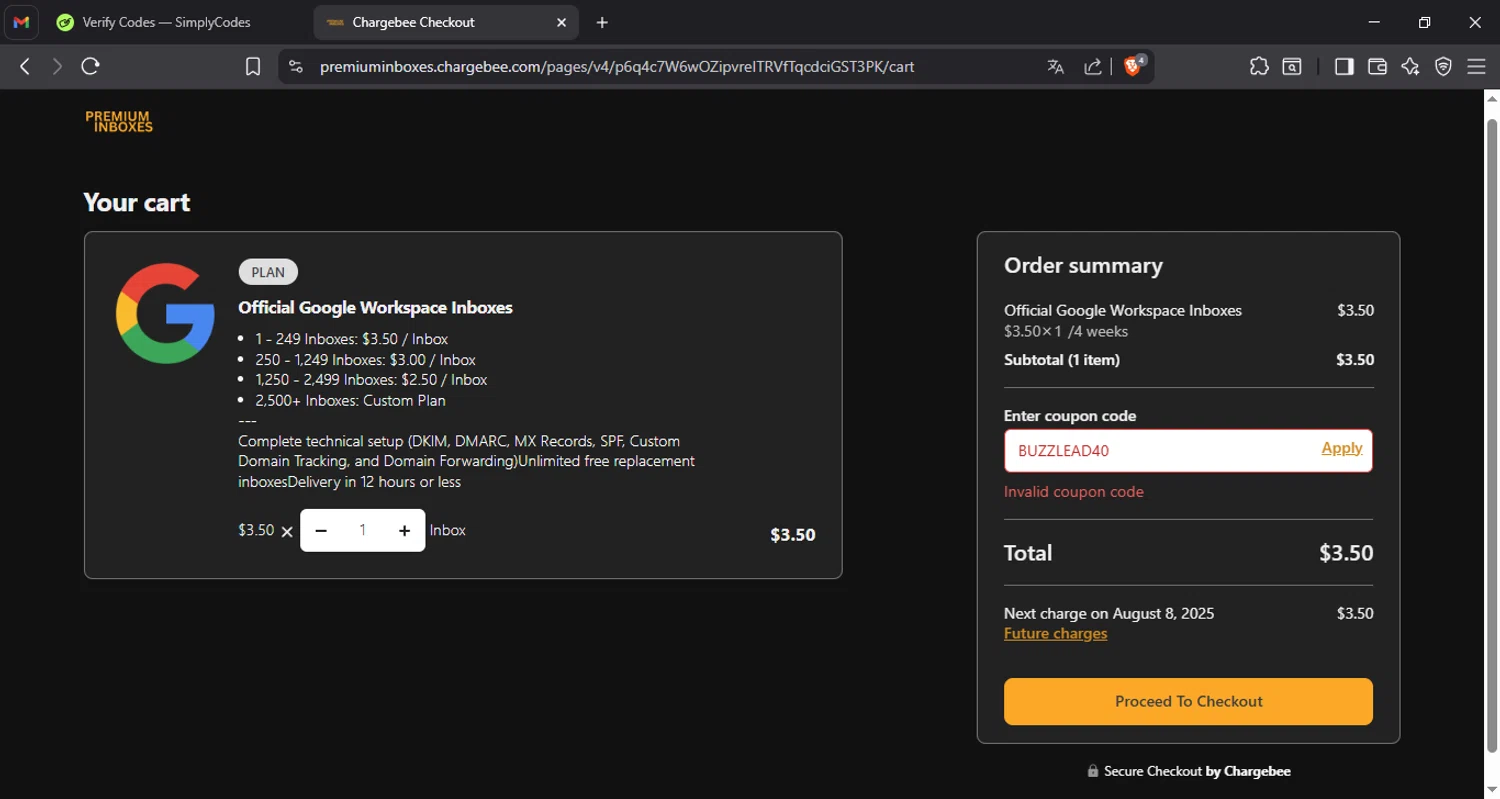This screenshot has height=799, width=1500.
Task: Open page translate option
Action: [x=1055, y=66]
